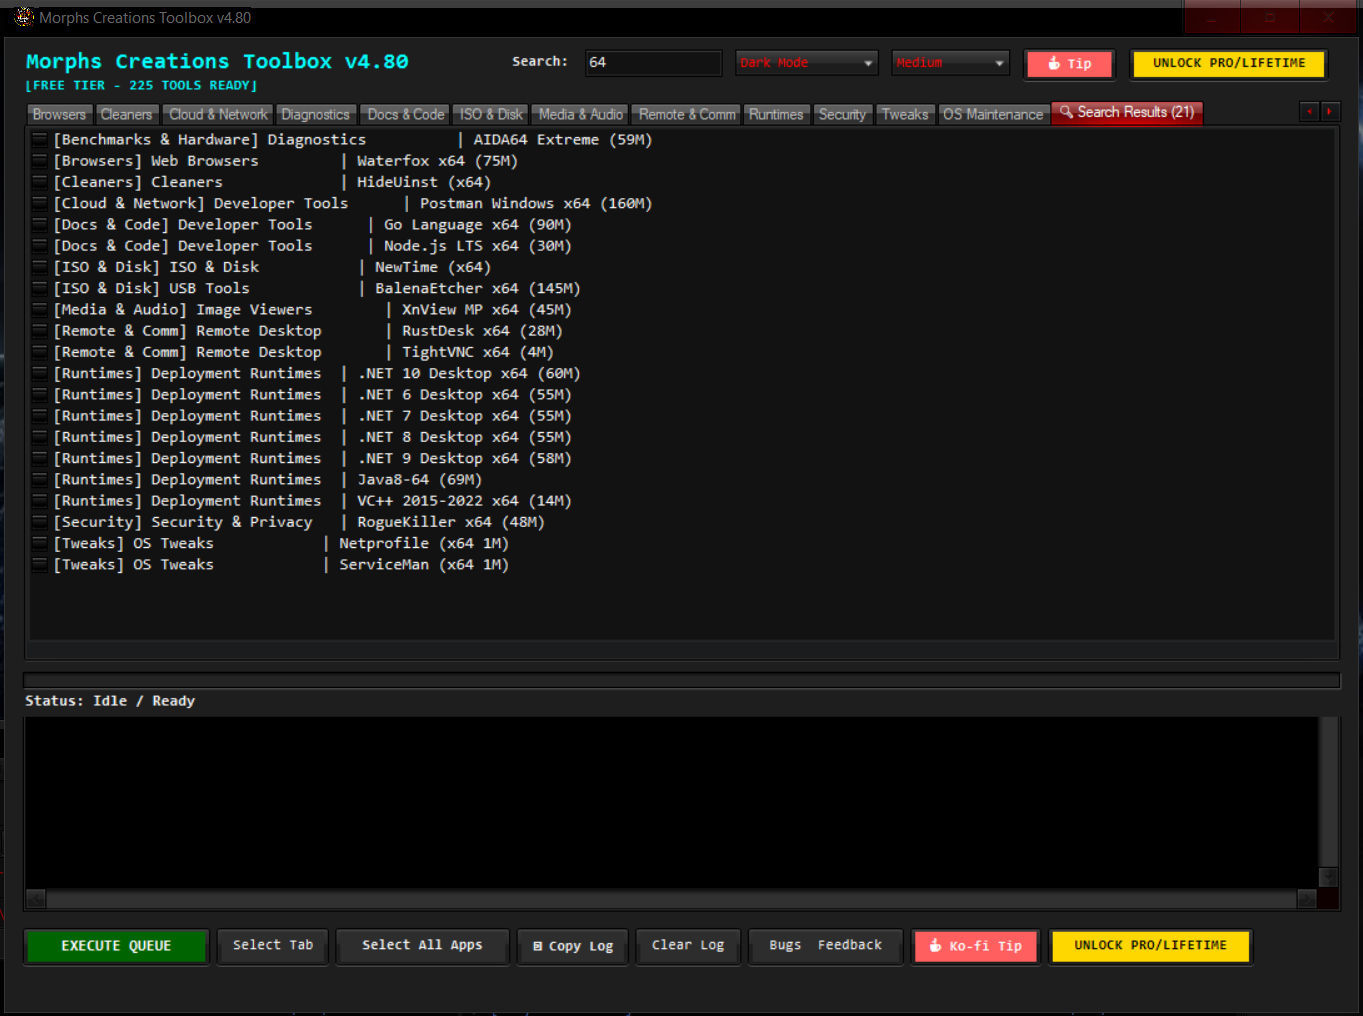Open the Dark Mode theme dropdown

[x=806, y=63]
